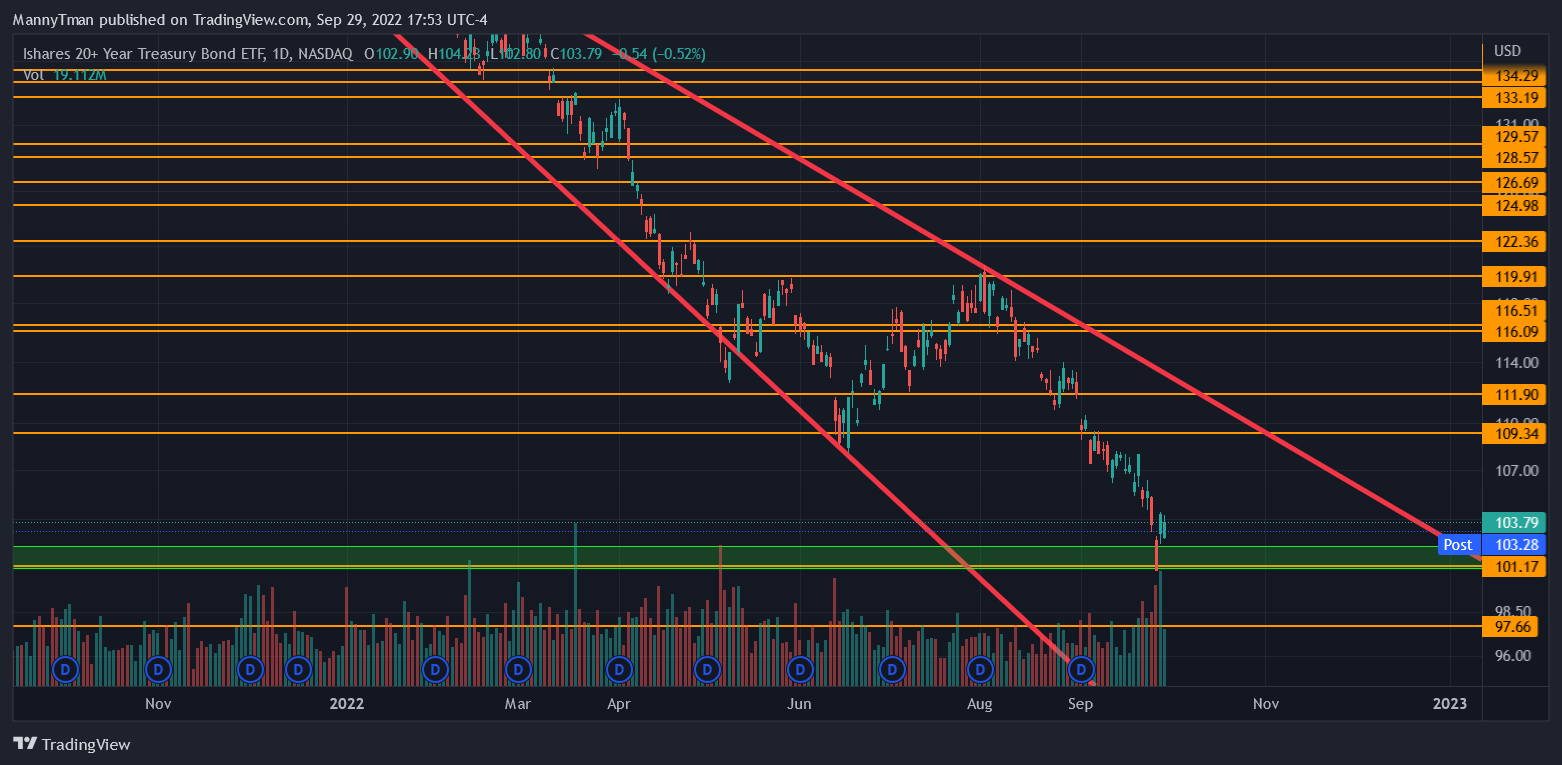Screen dimensions: 1562x765
Task: Click the 2023 year label on time axis
Action: tap(1449, 704)
